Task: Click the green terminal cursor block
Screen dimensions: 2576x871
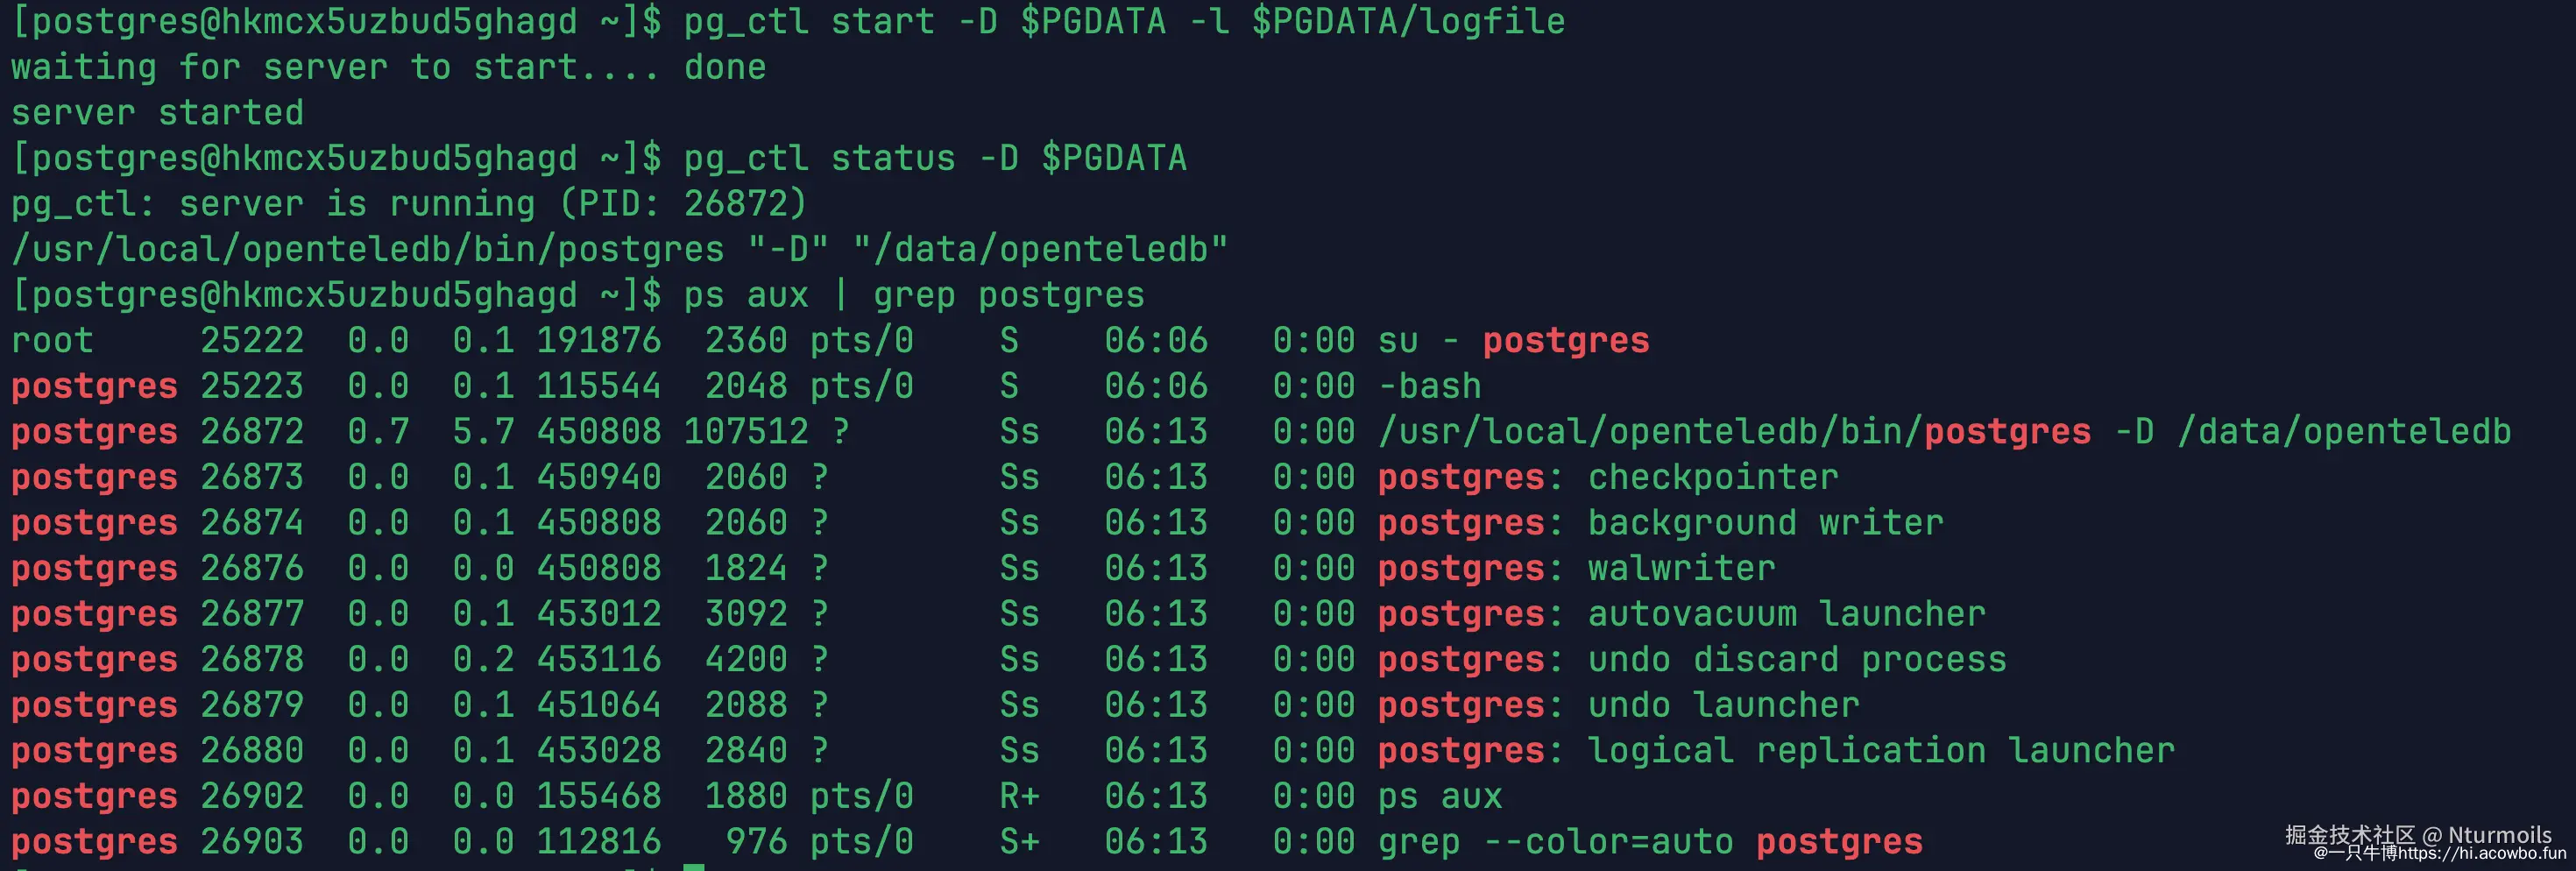Action: [x=694, y=866]
